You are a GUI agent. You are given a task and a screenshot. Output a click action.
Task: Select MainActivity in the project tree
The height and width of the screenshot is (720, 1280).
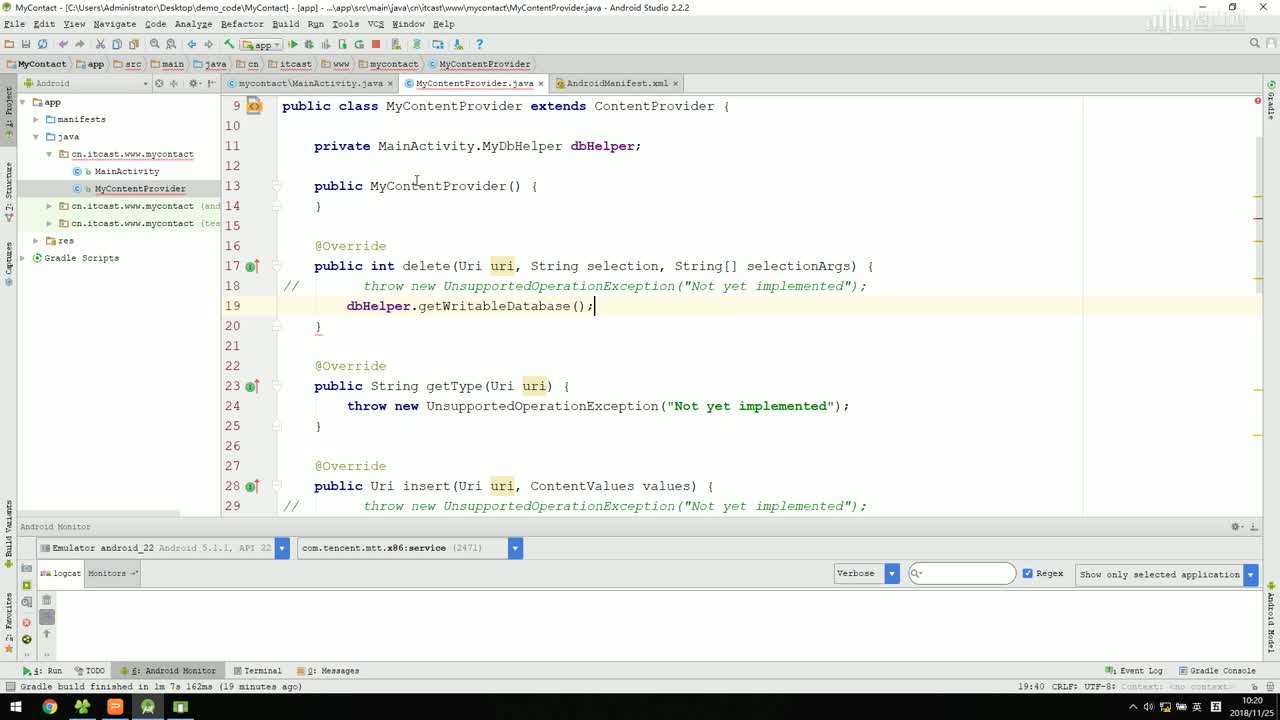127,171
